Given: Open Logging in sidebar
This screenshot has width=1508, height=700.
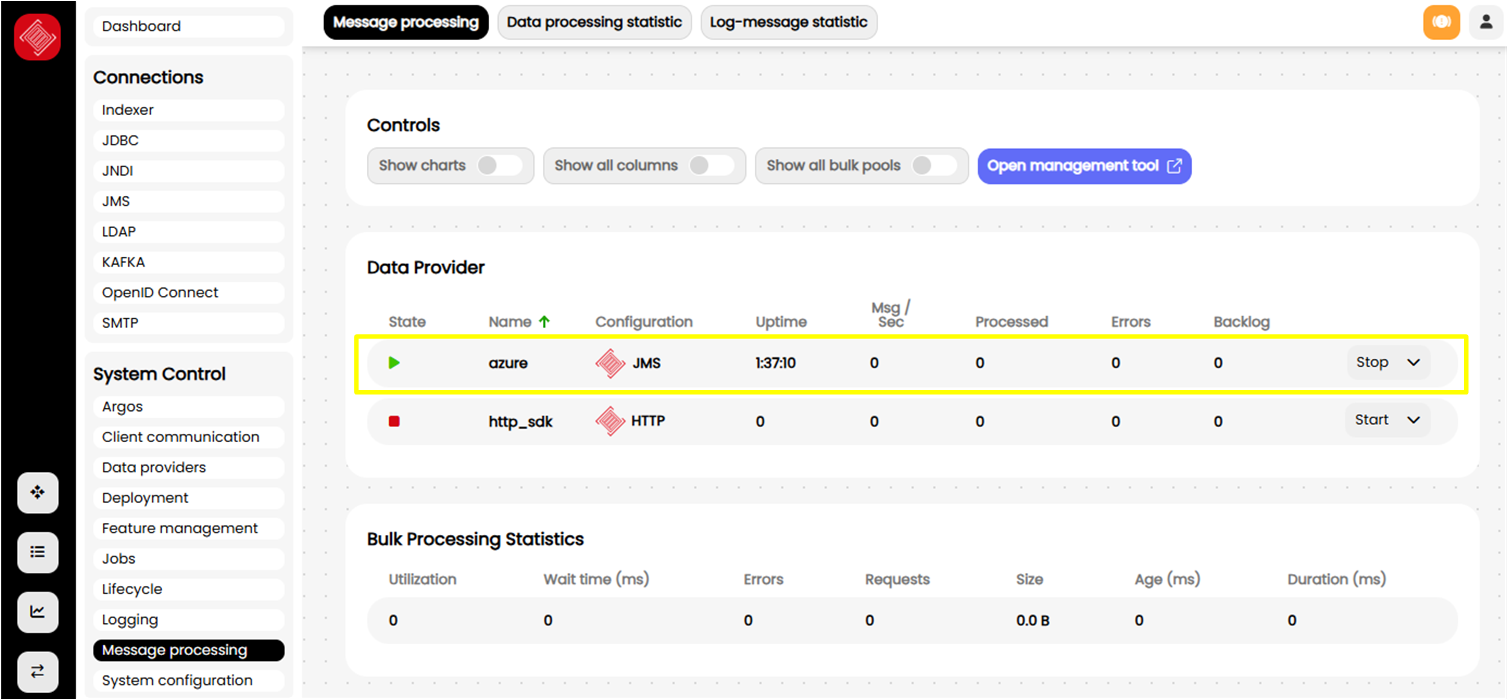Looking at the screenshot, I should pyautogui.click(x=188, y=620).
